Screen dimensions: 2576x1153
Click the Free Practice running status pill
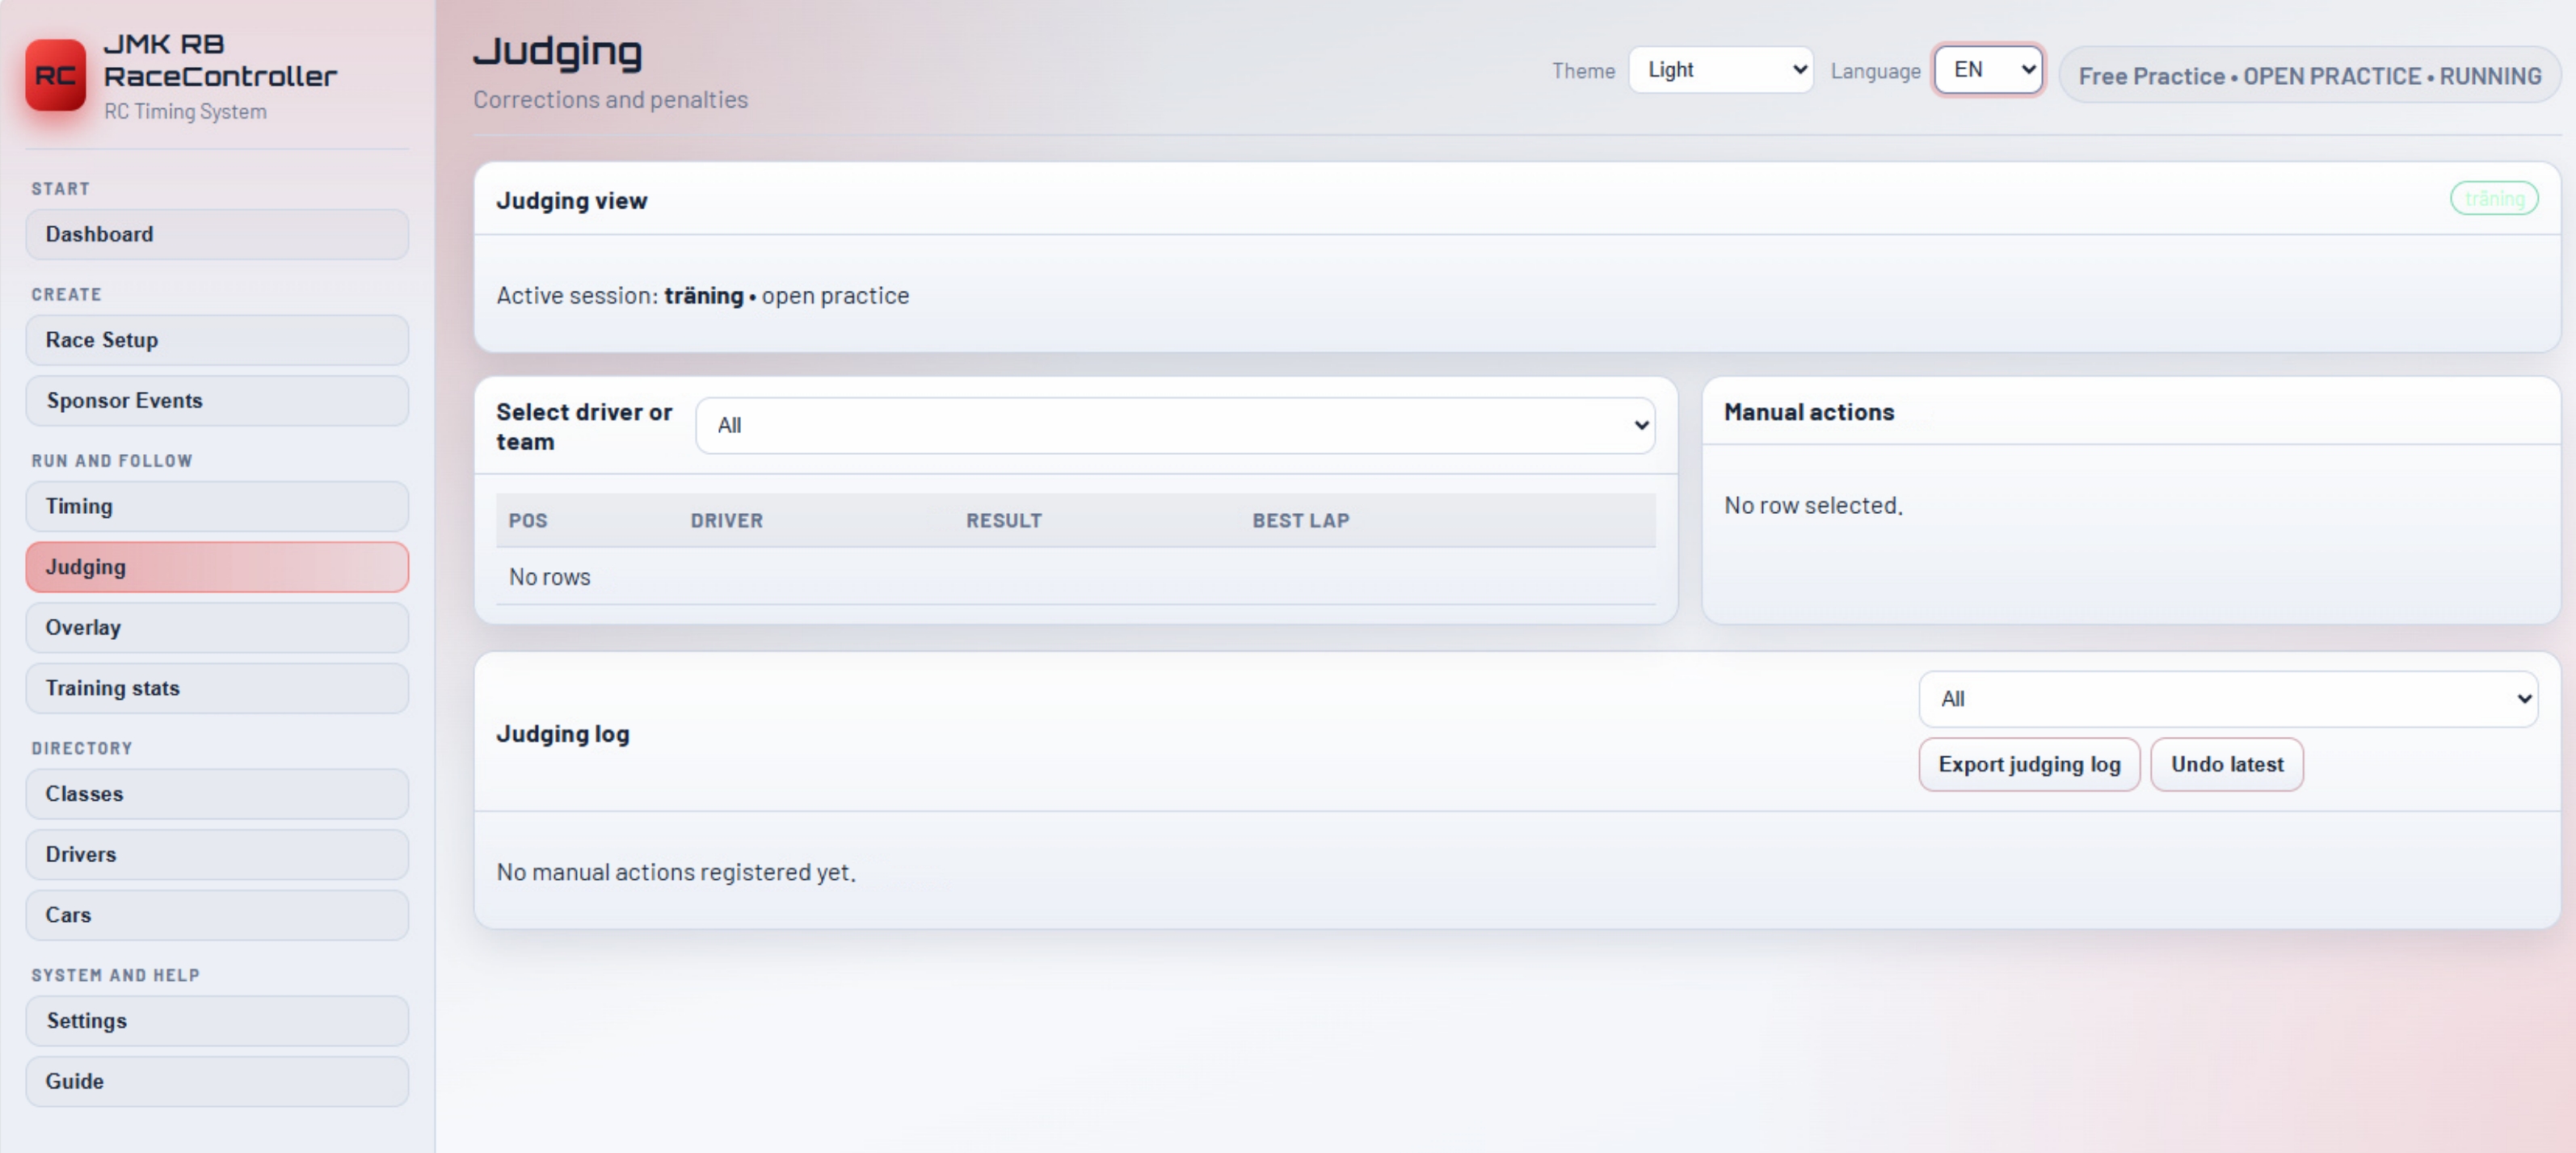click(x=2309, y=76)
